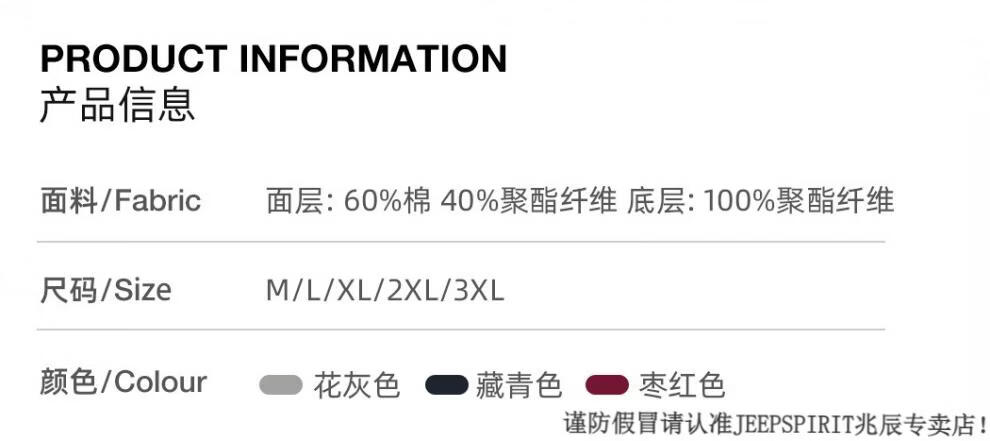The height and width of the screenshot is (441, 990).
Task: Click the 面层: 60%棉 fabric text
Action: (348, 201)
